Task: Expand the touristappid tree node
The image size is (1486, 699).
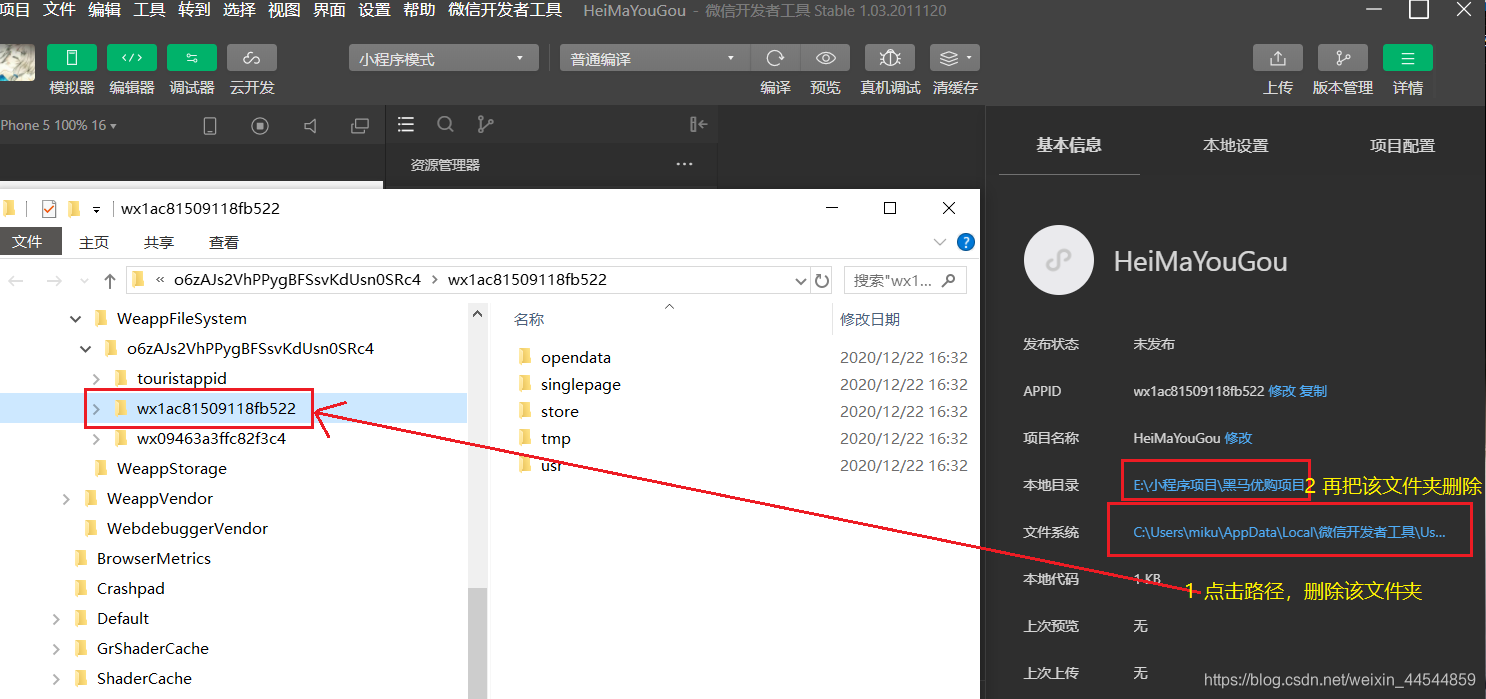Action: click(x=96, y=379)
